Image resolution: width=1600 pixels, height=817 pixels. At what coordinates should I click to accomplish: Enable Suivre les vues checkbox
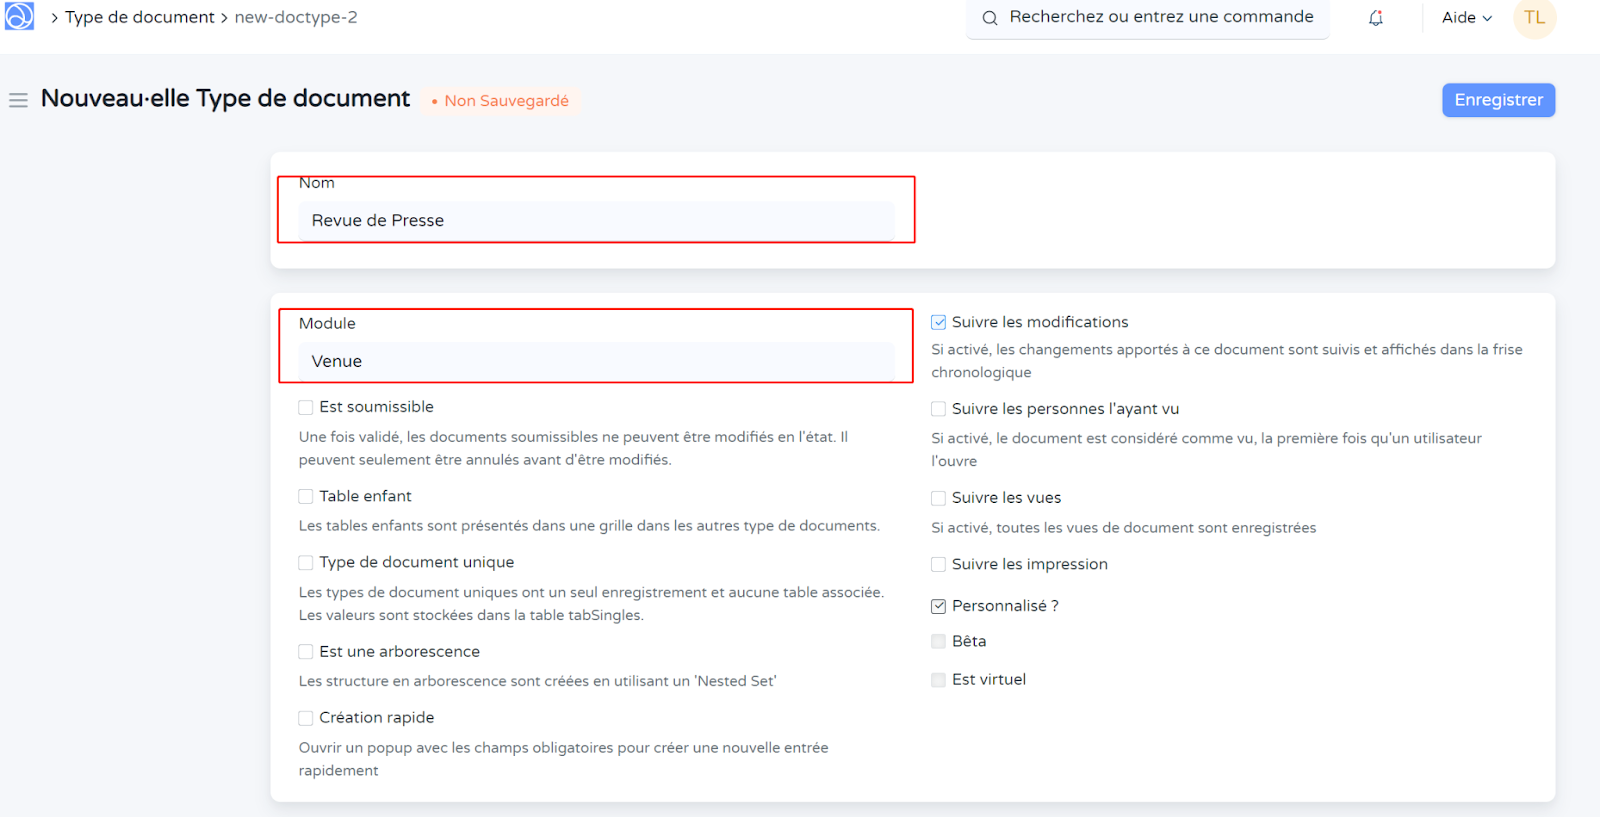(x=939, y=498)
